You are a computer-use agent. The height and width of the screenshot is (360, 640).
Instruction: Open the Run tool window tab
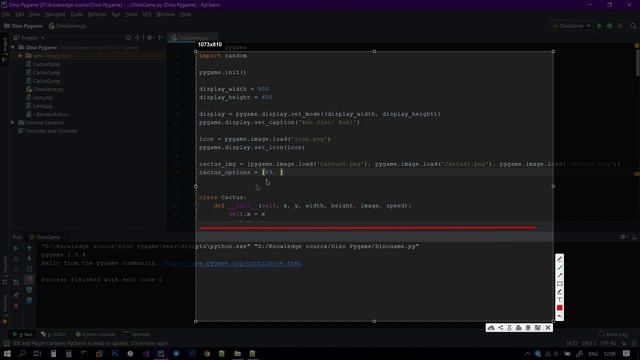[x=23, y=334]
